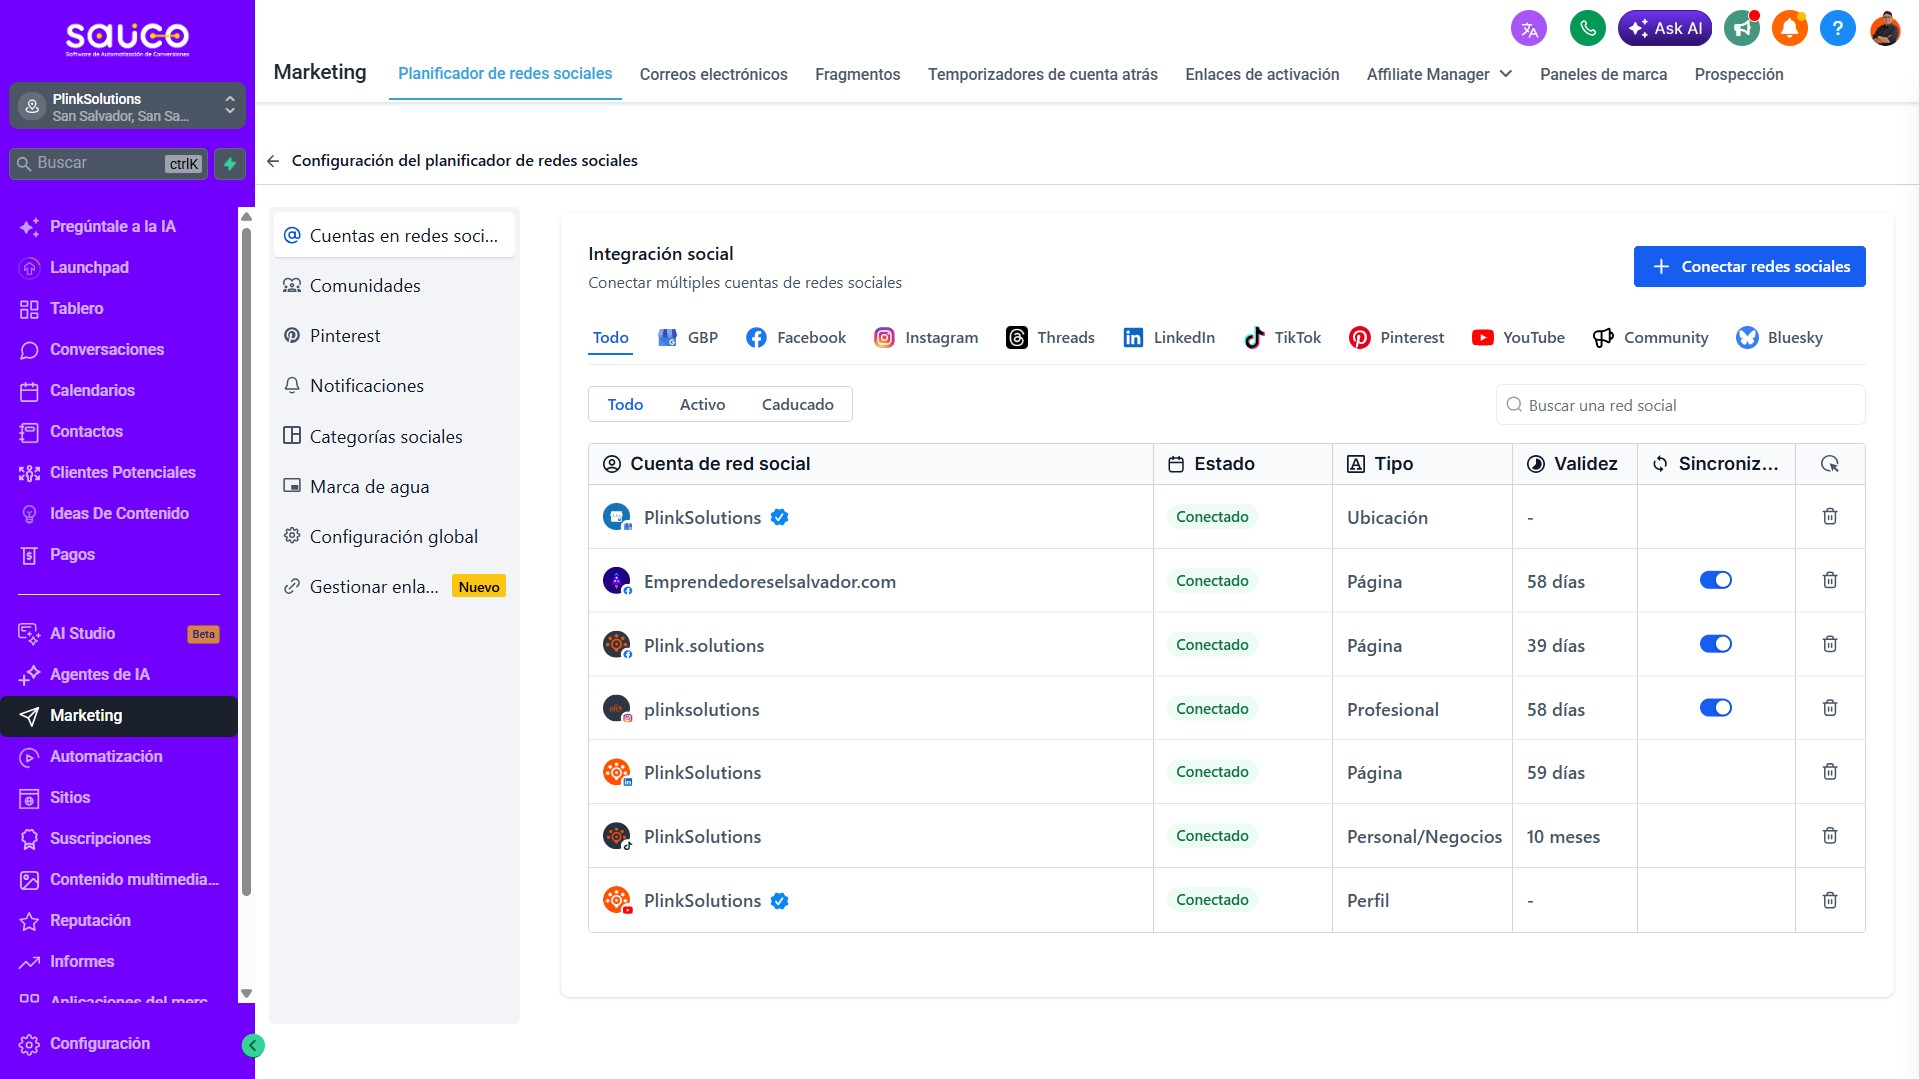Filter accounts by Community
The height and width of the screenshot is (1079, 1919).
click(1650, 338)
